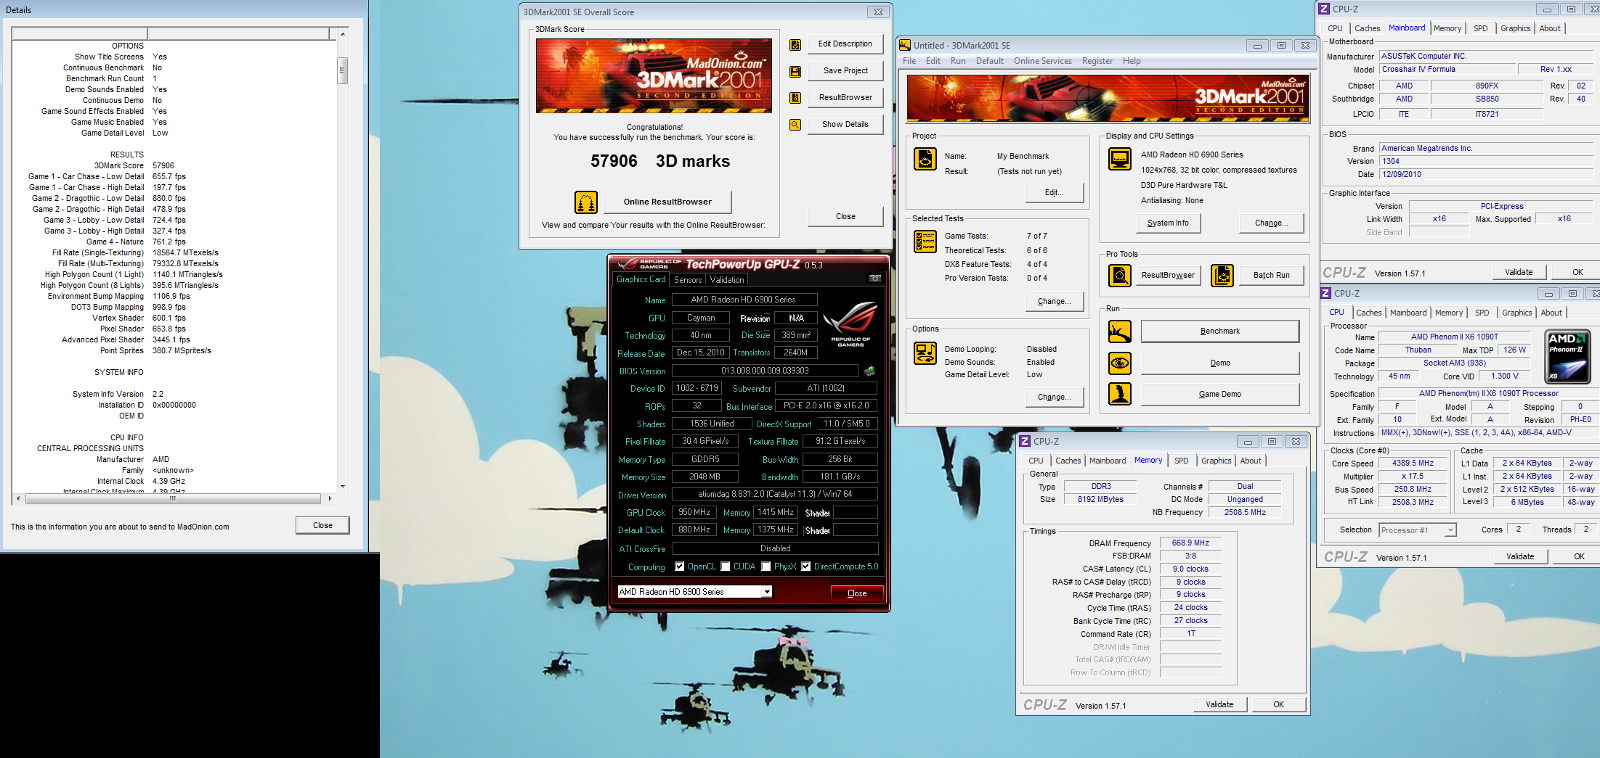Click the Options demo sound icon

(925, 353)
